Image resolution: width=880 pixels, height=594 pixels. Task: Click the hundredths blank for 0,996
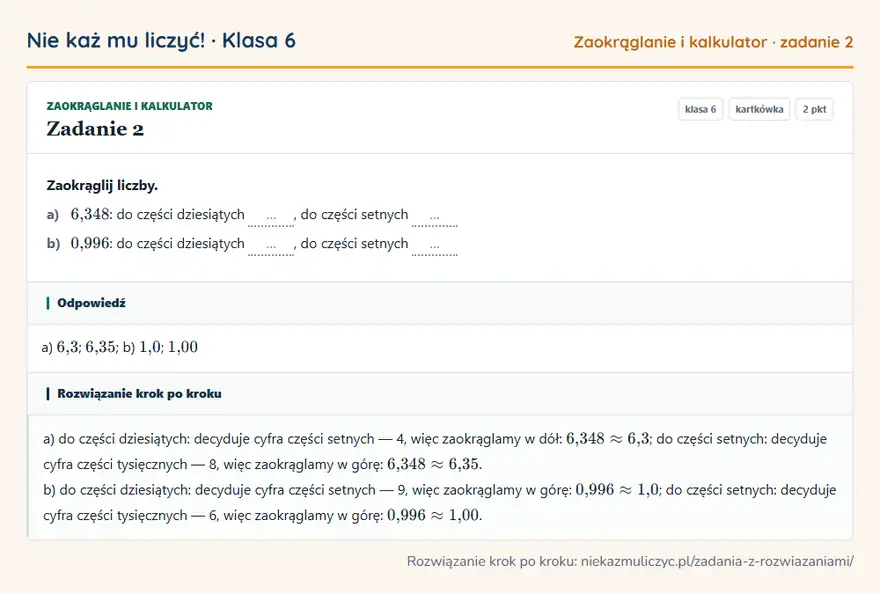click(x=434, y=245)
